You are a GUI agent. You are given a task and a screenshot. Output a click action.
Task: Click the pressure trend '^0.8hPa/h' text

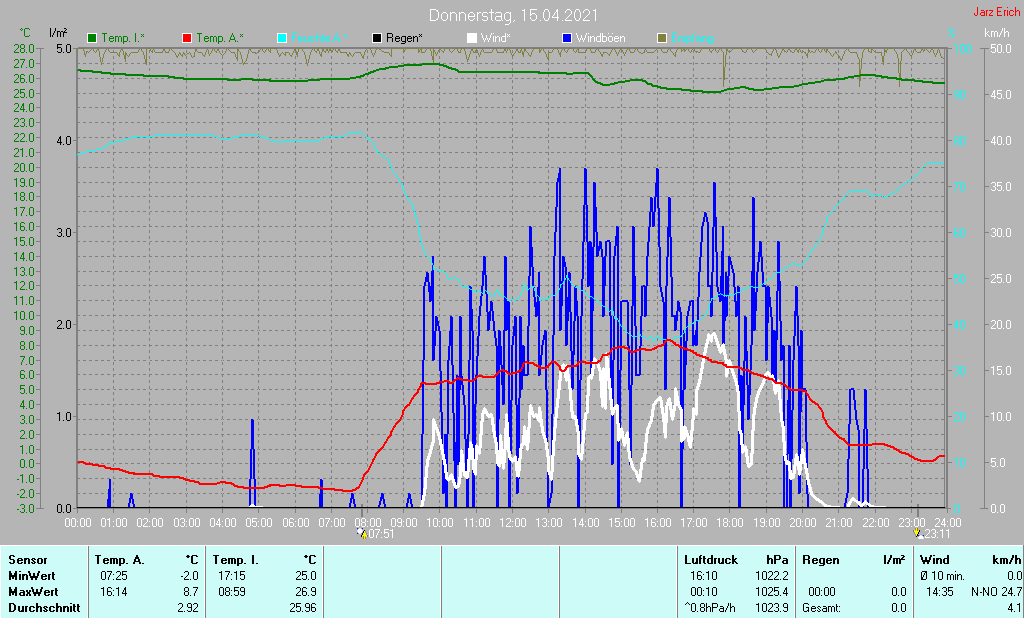(x=709, y=608)
